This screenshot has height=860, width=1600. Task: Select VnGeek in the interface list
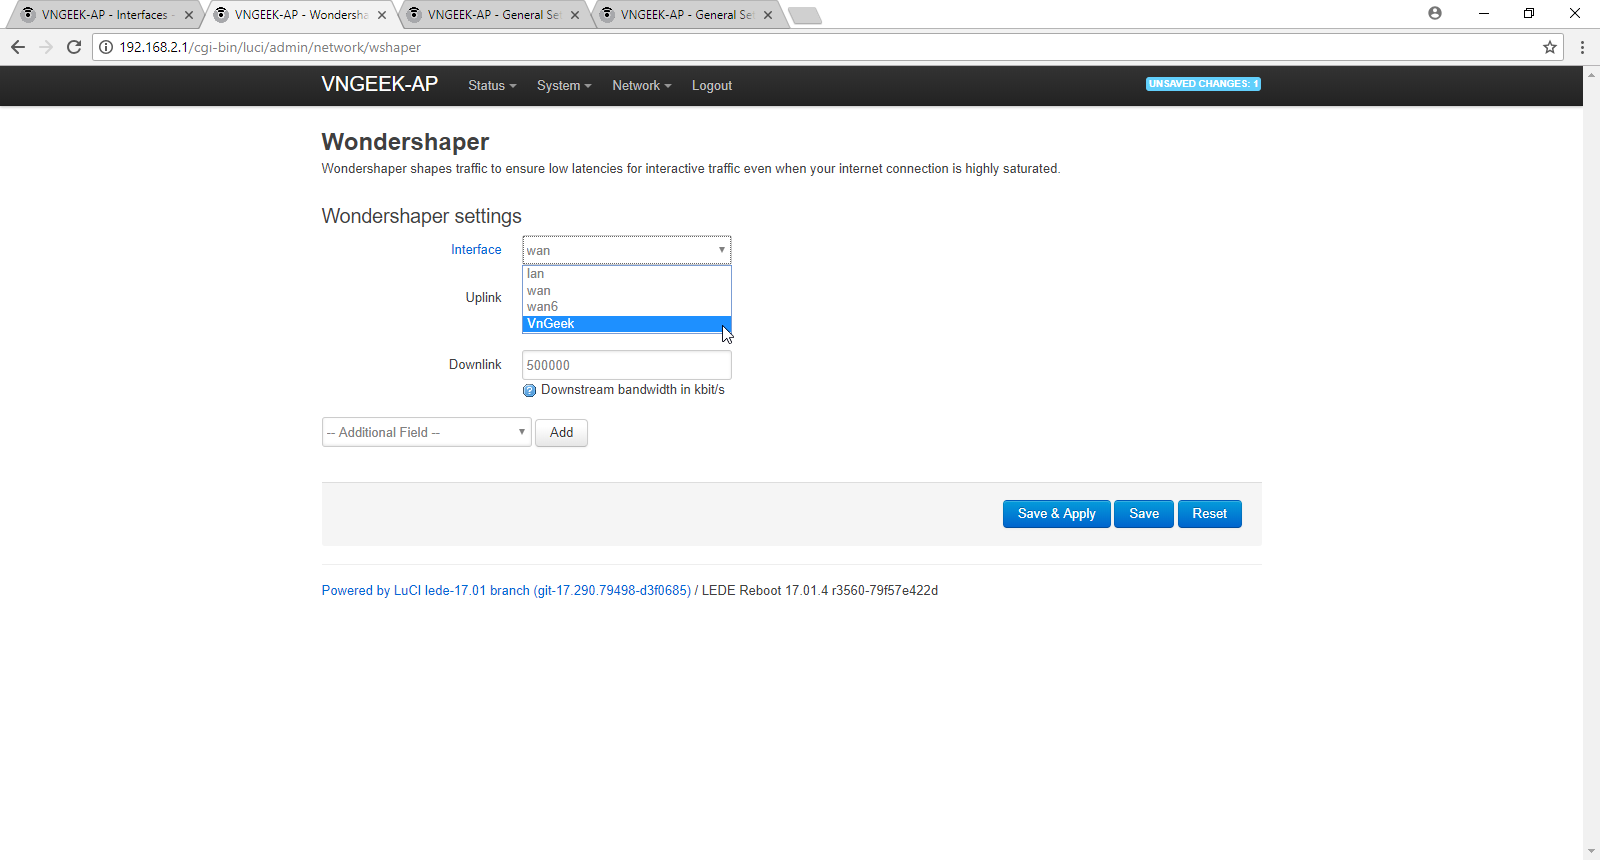(x=627, y=324)
